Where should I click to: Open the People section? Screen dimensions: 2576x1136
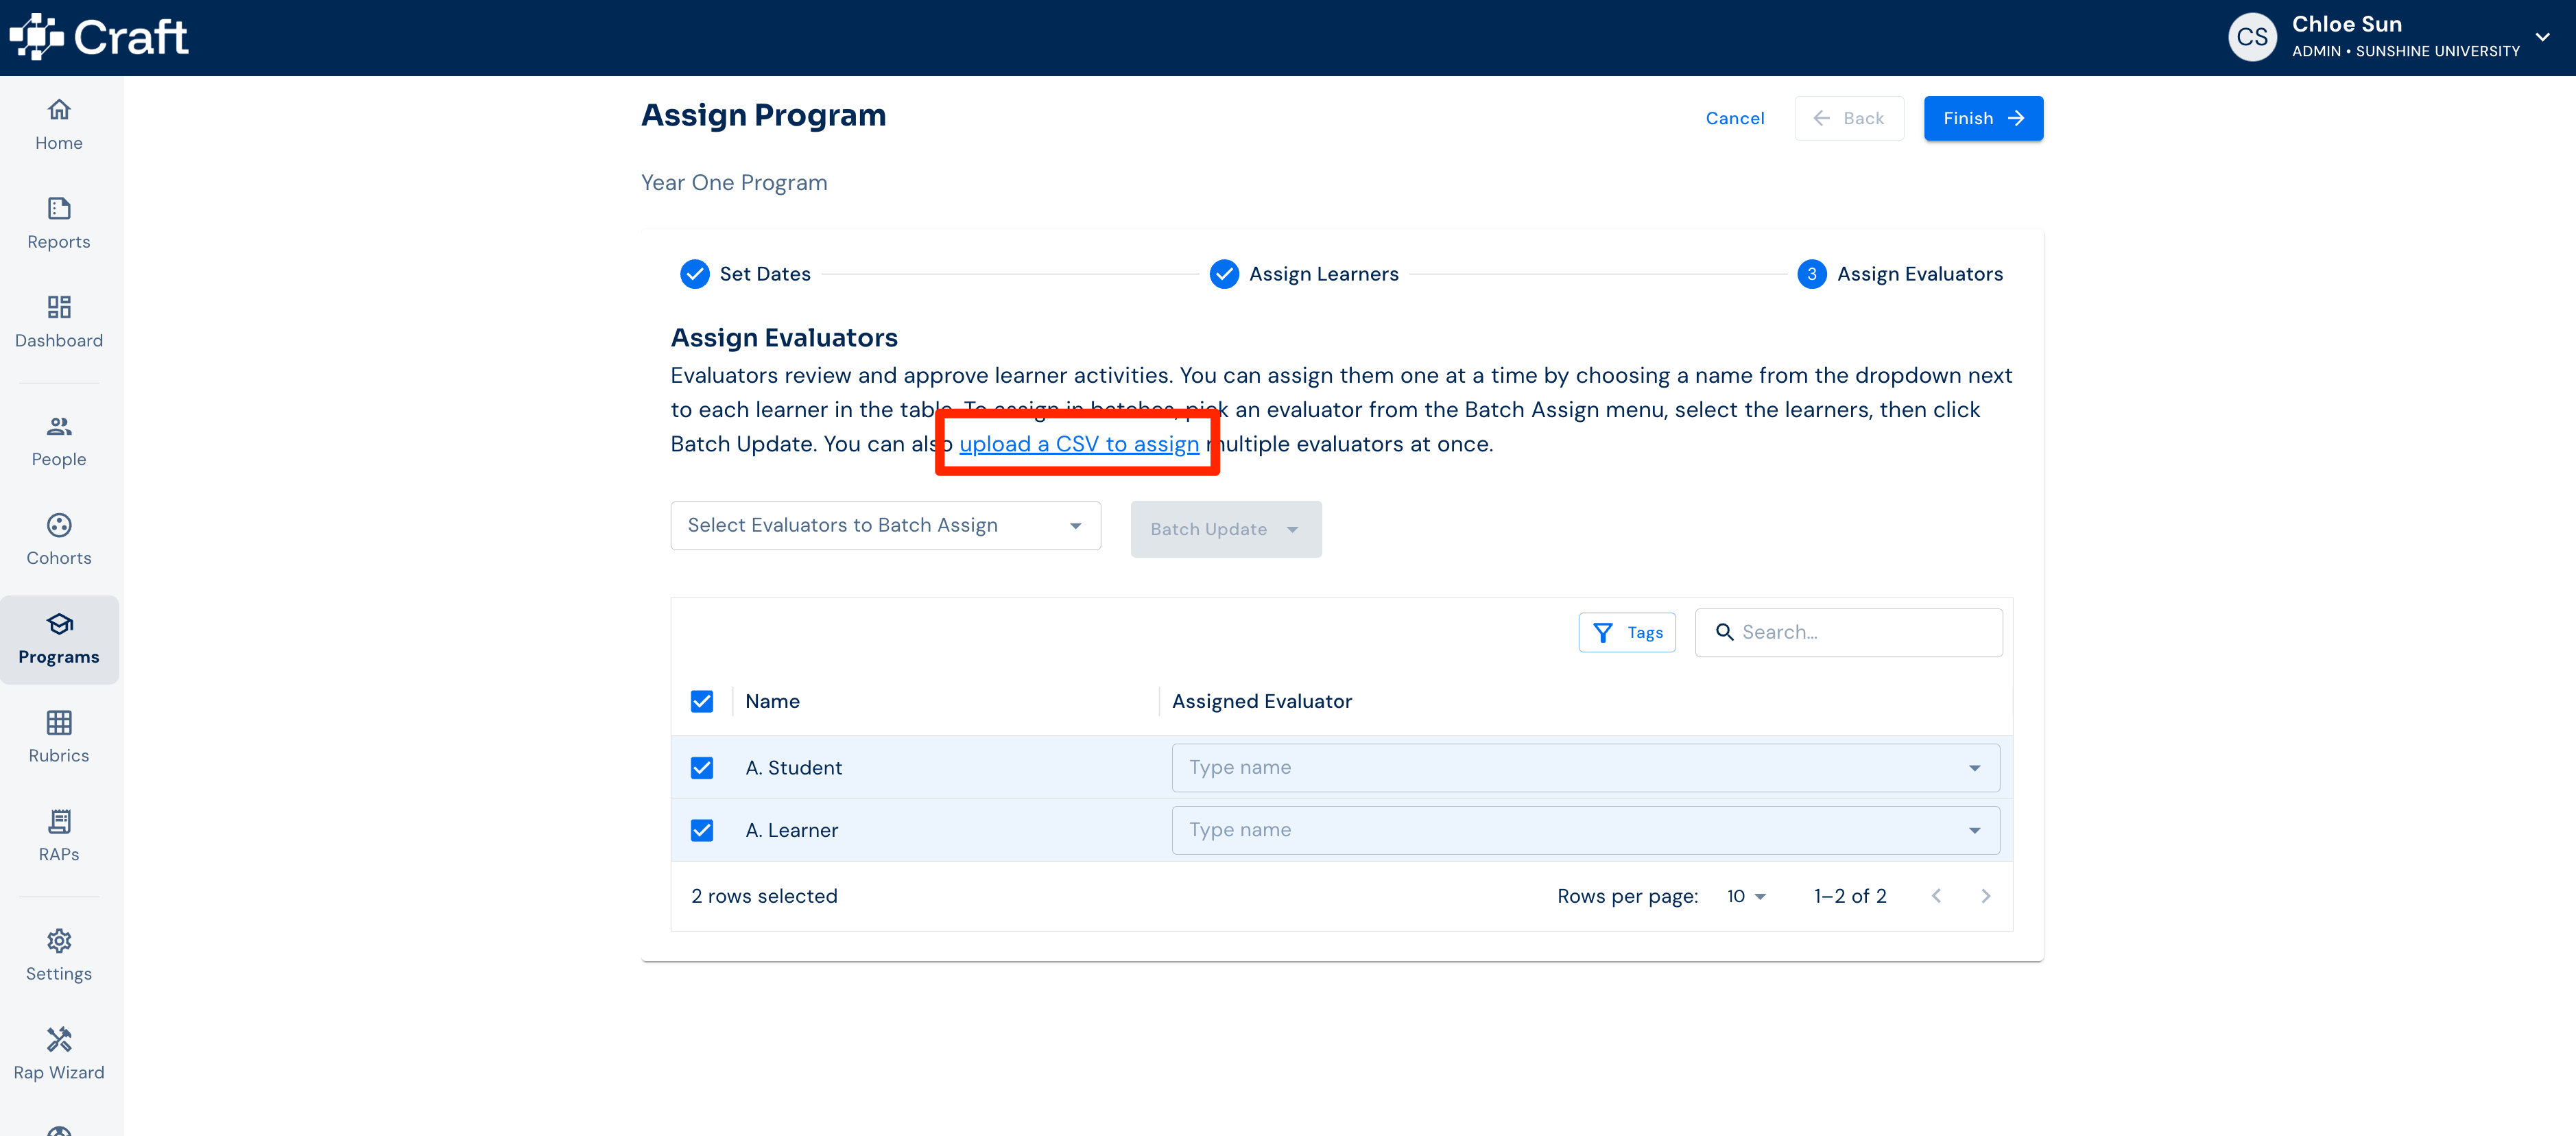click(59, 442)
